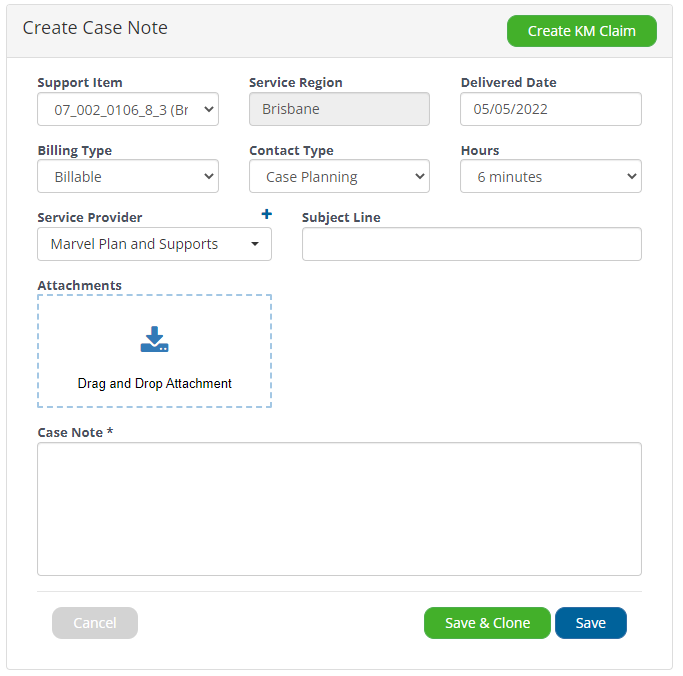Click the download icon in Attachments box
Viewport: 683px width, 676px height.
[154, 339]
